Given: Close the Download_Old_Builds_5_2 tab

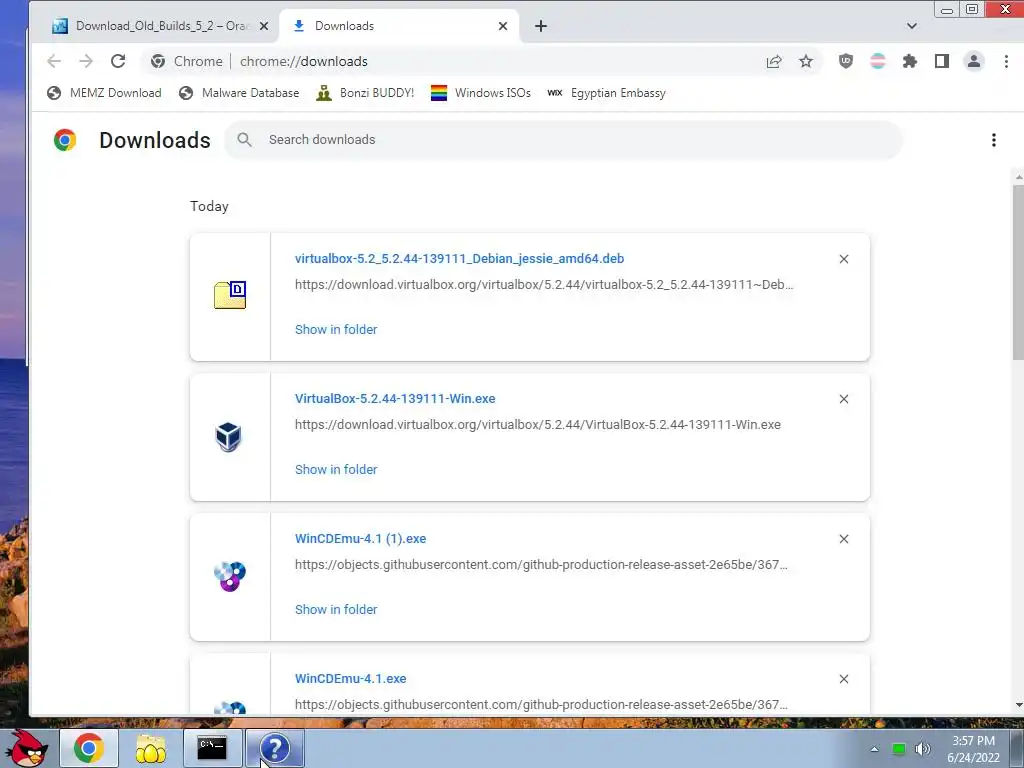Looking at the screenshot, I should [264, 26].
